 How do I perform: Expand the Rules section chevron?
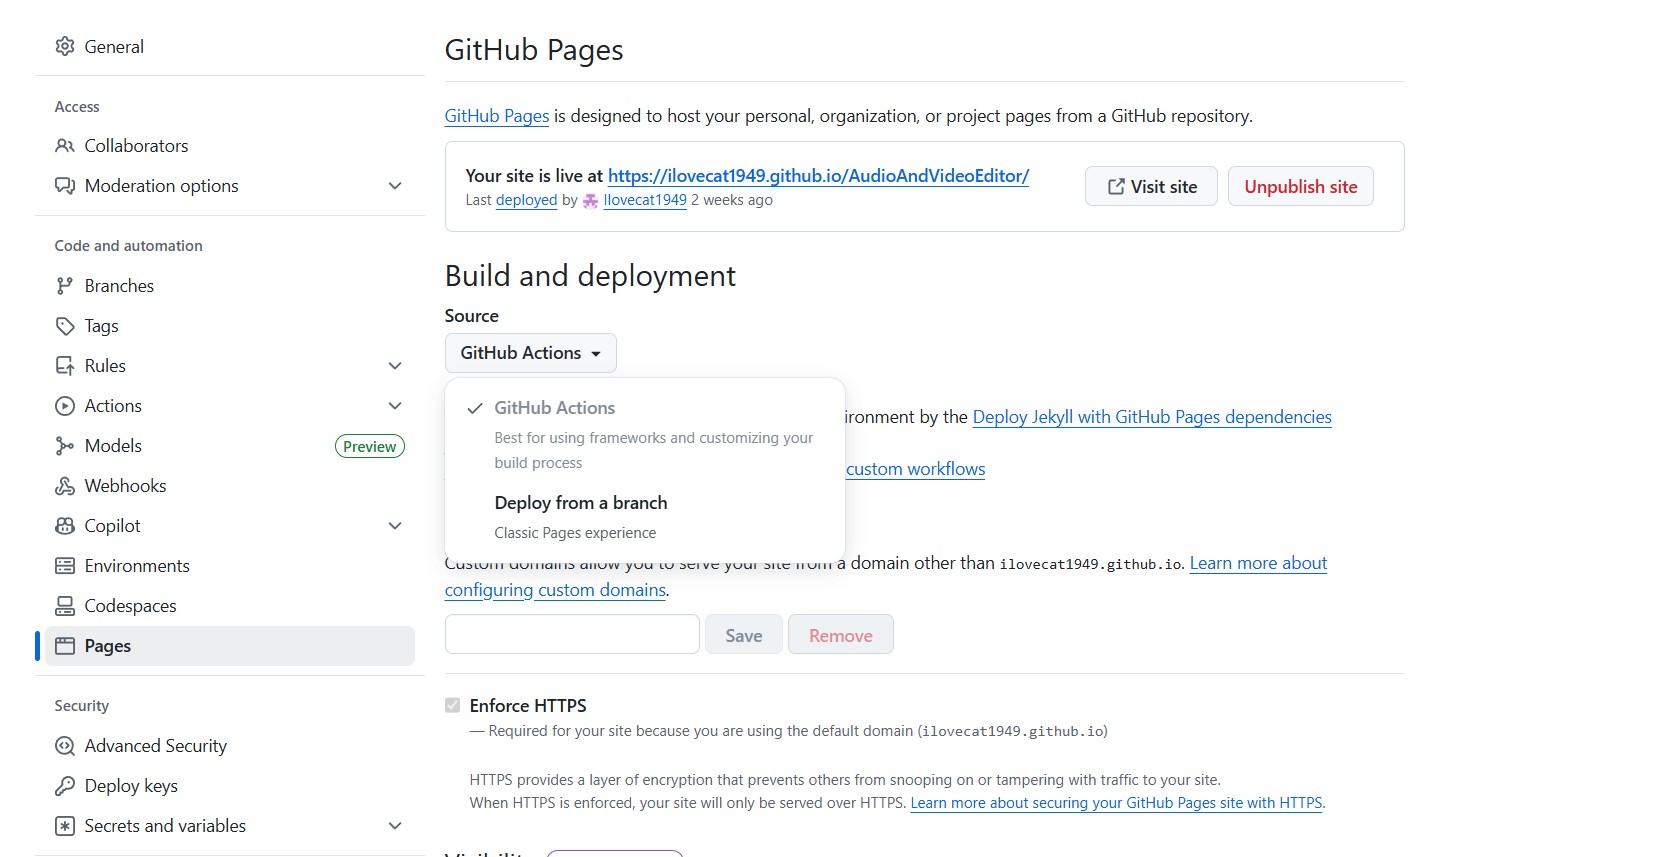pos(395,366)
